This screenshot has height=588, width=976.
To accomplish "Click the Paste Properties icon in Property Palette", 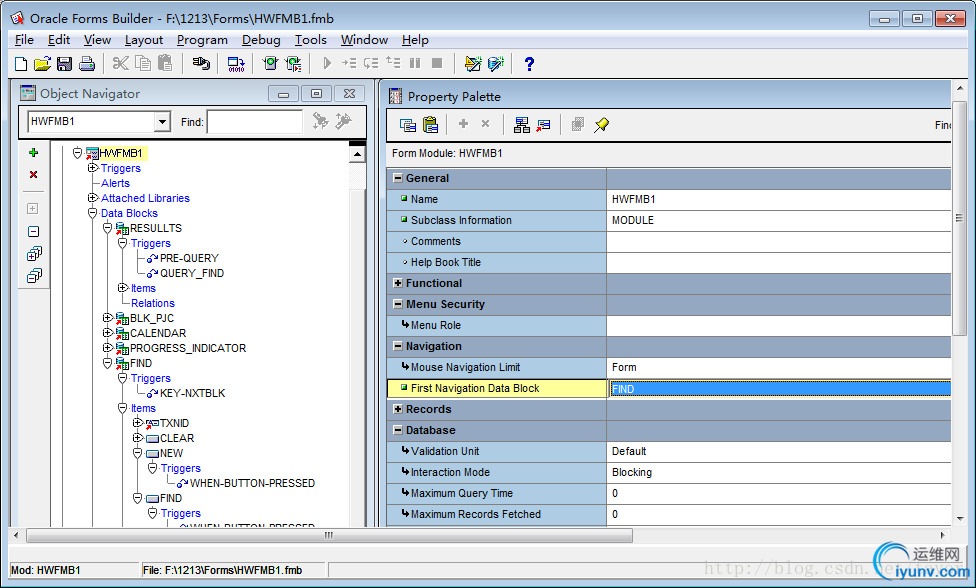I will (430, 125).
